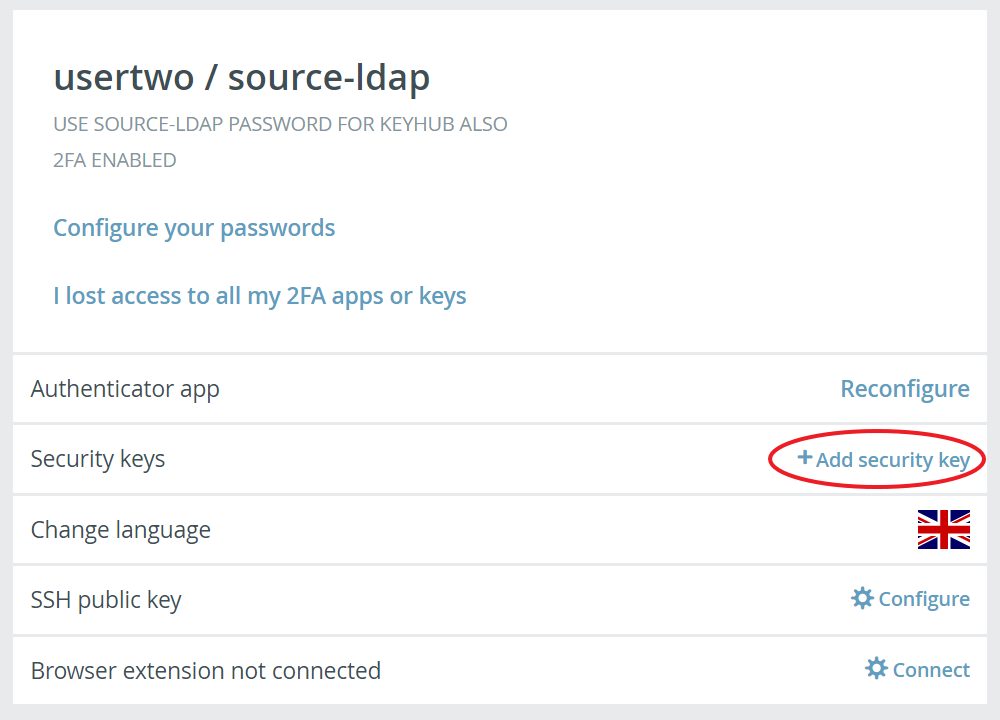Reconfigure the Authenticator app

(x=905, y=389)
